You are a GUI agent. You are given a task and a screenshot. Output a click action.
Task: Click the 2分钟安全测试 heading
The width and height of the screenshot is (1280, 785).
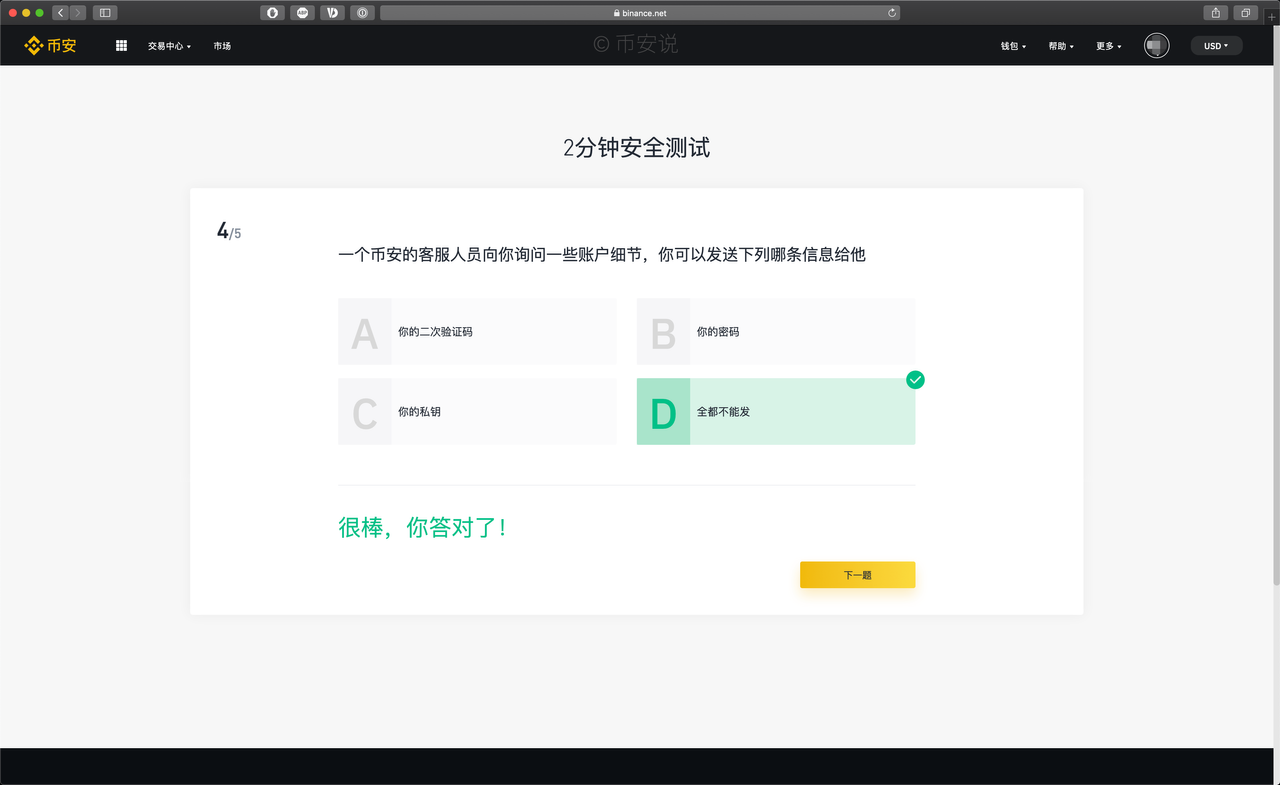(x=637, y=148)
